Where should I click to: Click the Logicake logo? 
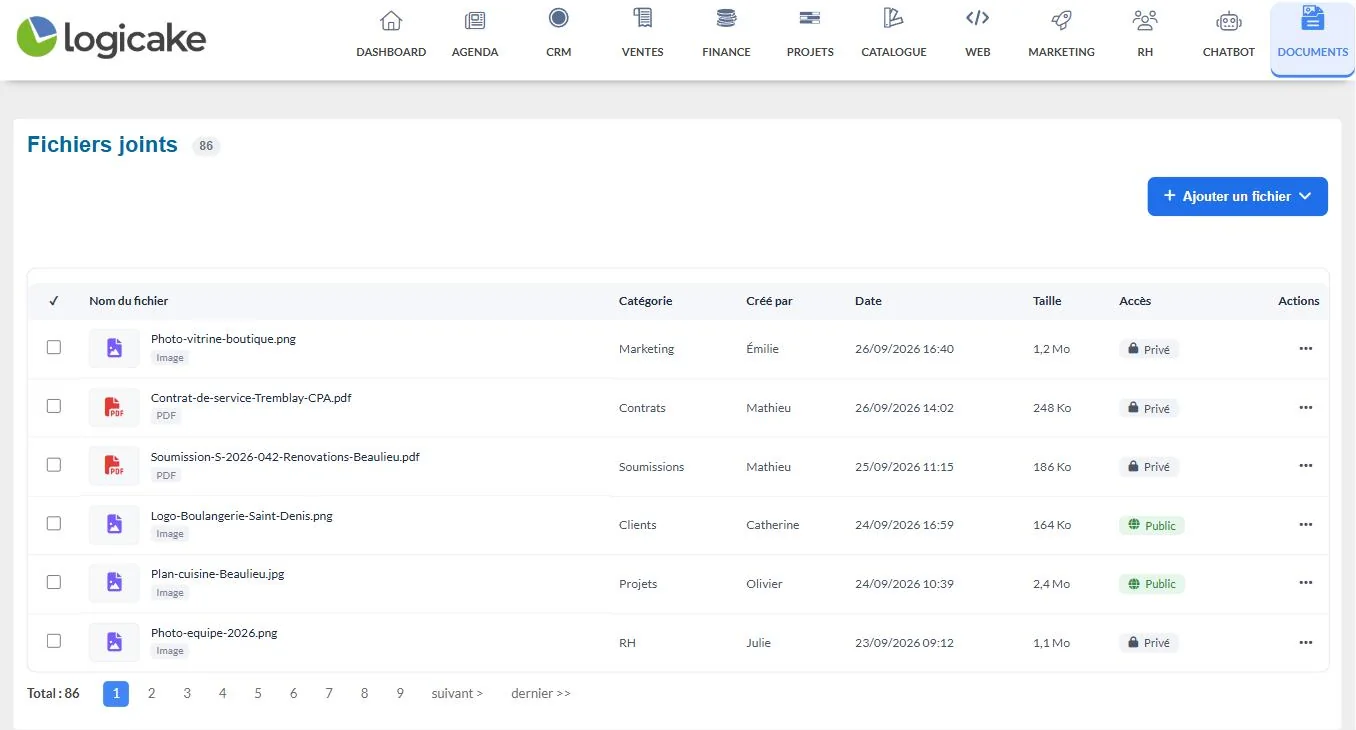(x=111, y=37)
